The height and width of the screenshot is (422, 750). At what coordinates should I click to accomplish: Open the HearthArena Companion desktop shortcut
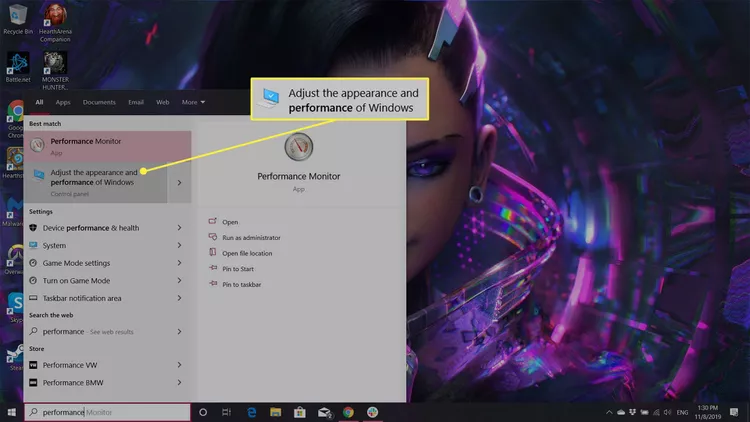pos(54,16)
